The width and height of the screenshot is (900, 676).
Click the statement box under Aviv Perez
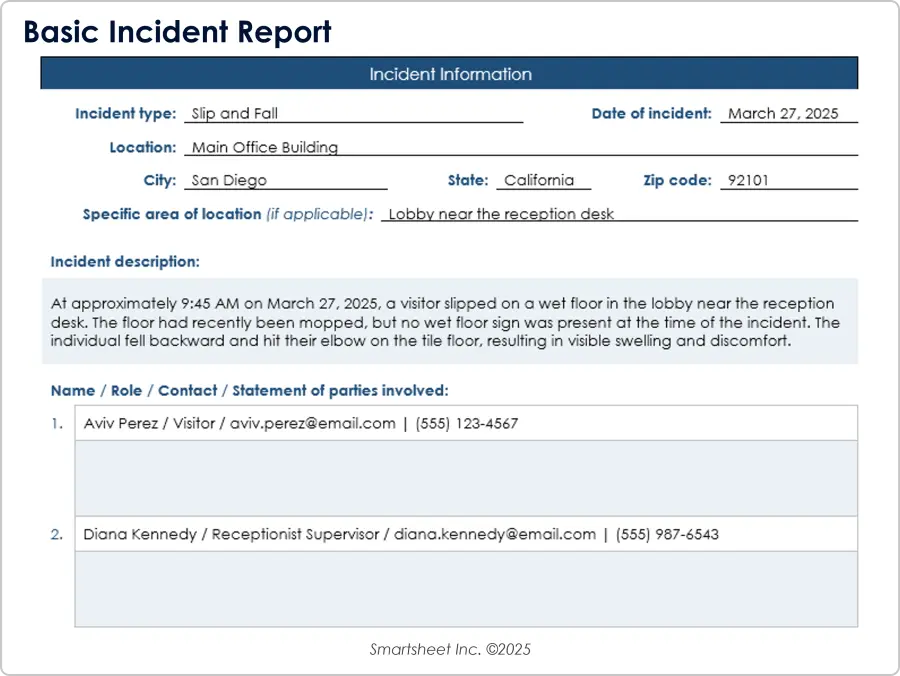[465, 478]
